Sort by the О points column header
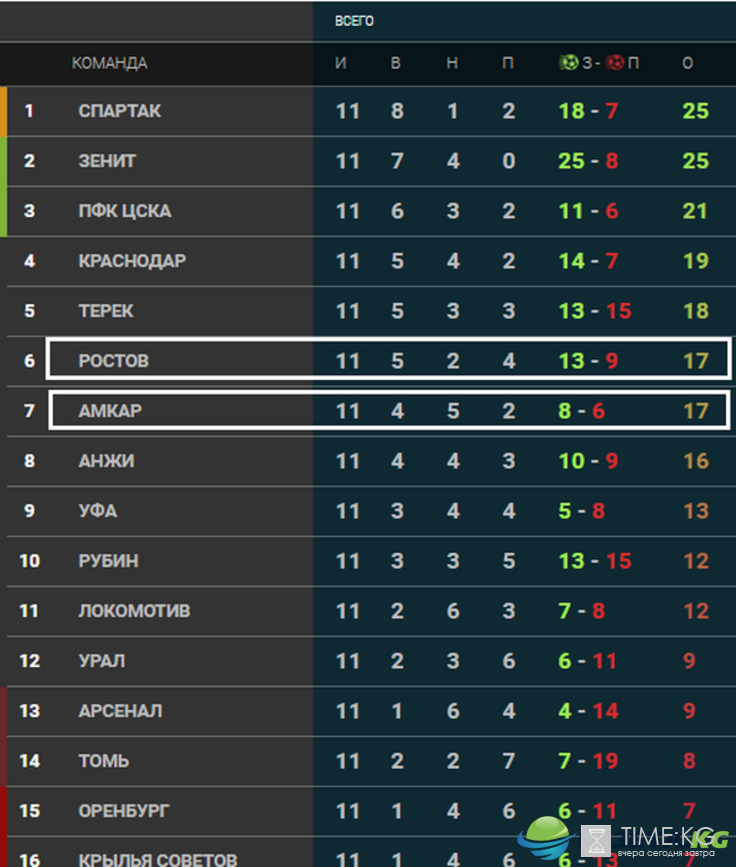This screenshot has height=867, width=736. (687, 63)
